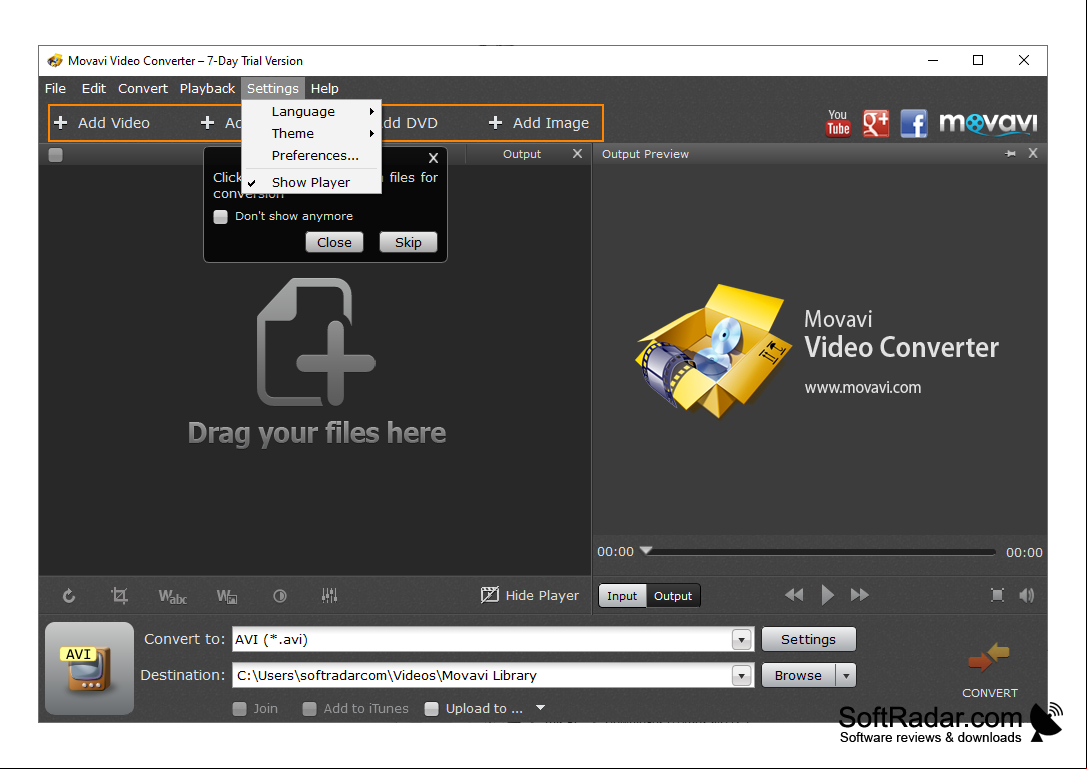This screenshot has width=1087, height=769.
Task: Close the Settings menu via its title
Action: [x=272, y=89]
